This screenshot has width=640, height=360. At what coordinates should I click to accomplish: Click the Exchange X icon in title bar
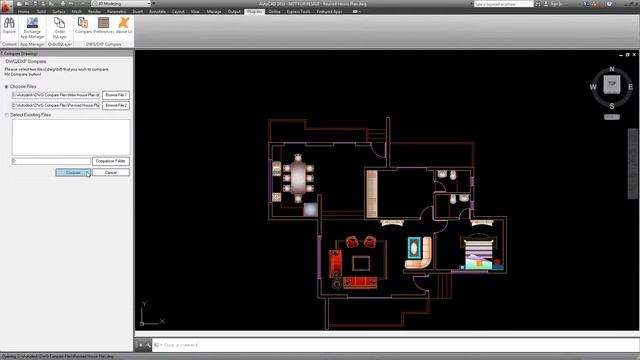tap(586, 4)
